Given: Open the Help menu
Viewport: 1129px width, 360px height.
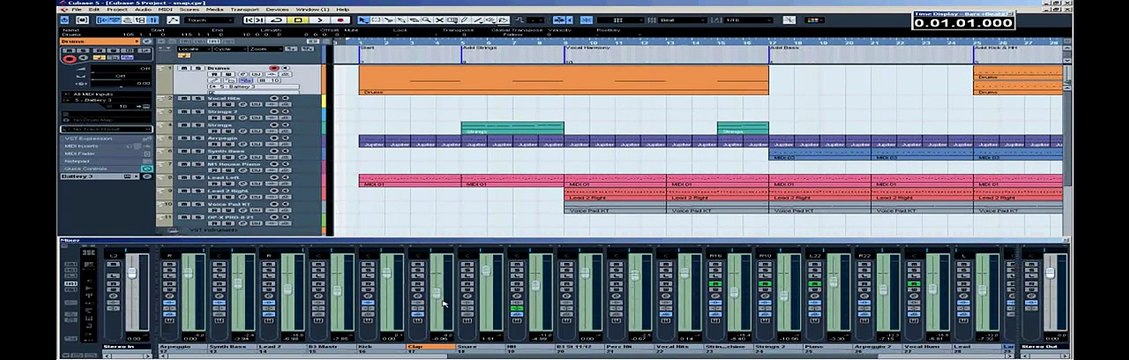Looking at the screenshot, I should coord(343,9).
